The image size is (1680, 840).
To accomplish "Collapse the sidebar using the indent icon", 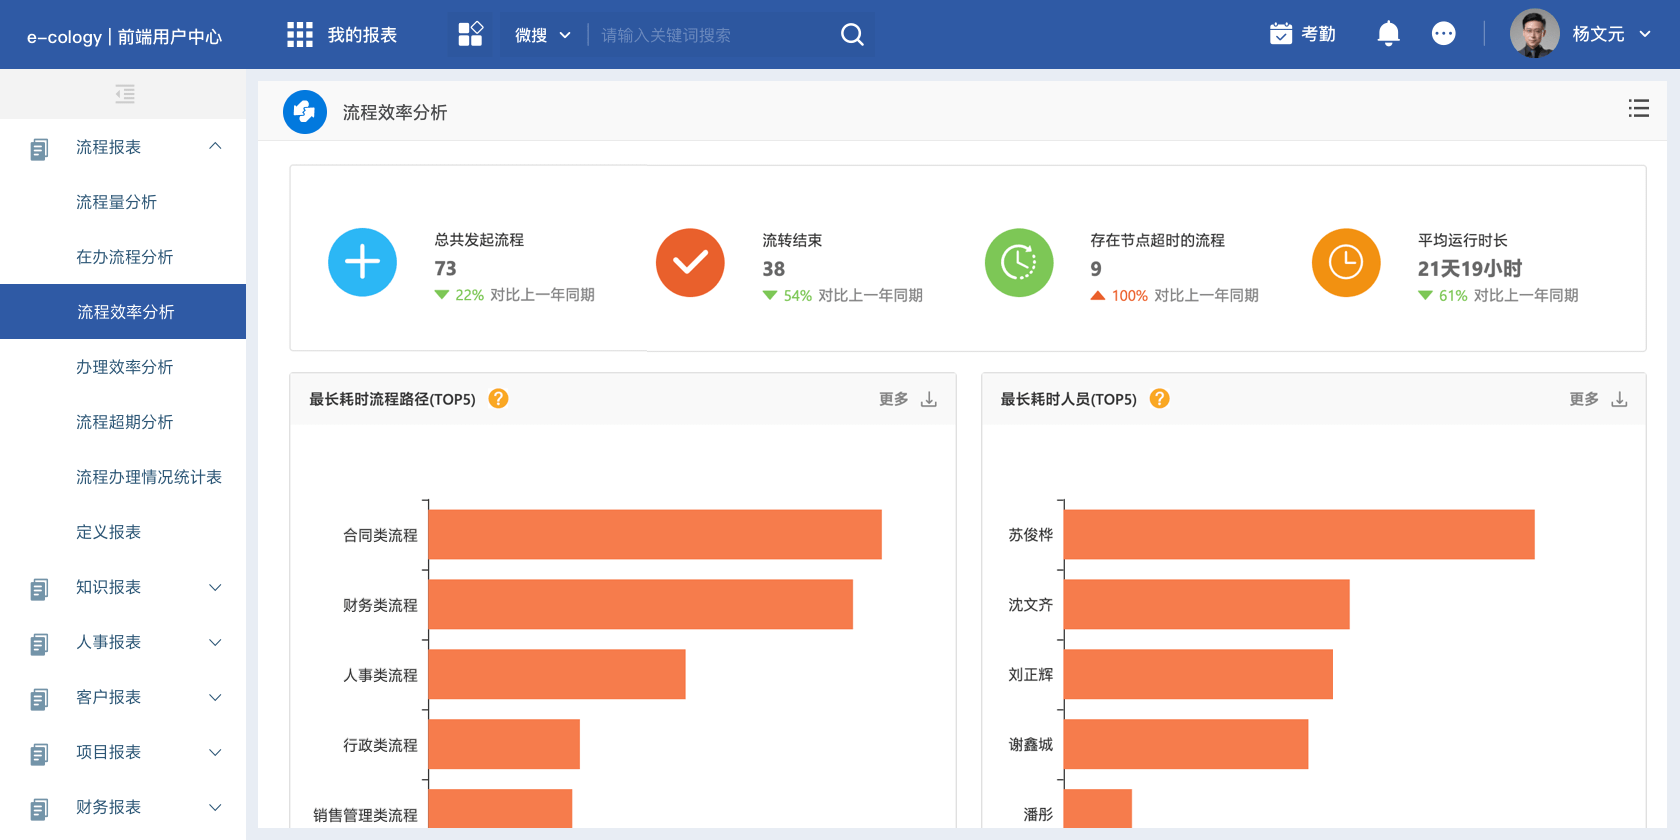I will point(125,94).
